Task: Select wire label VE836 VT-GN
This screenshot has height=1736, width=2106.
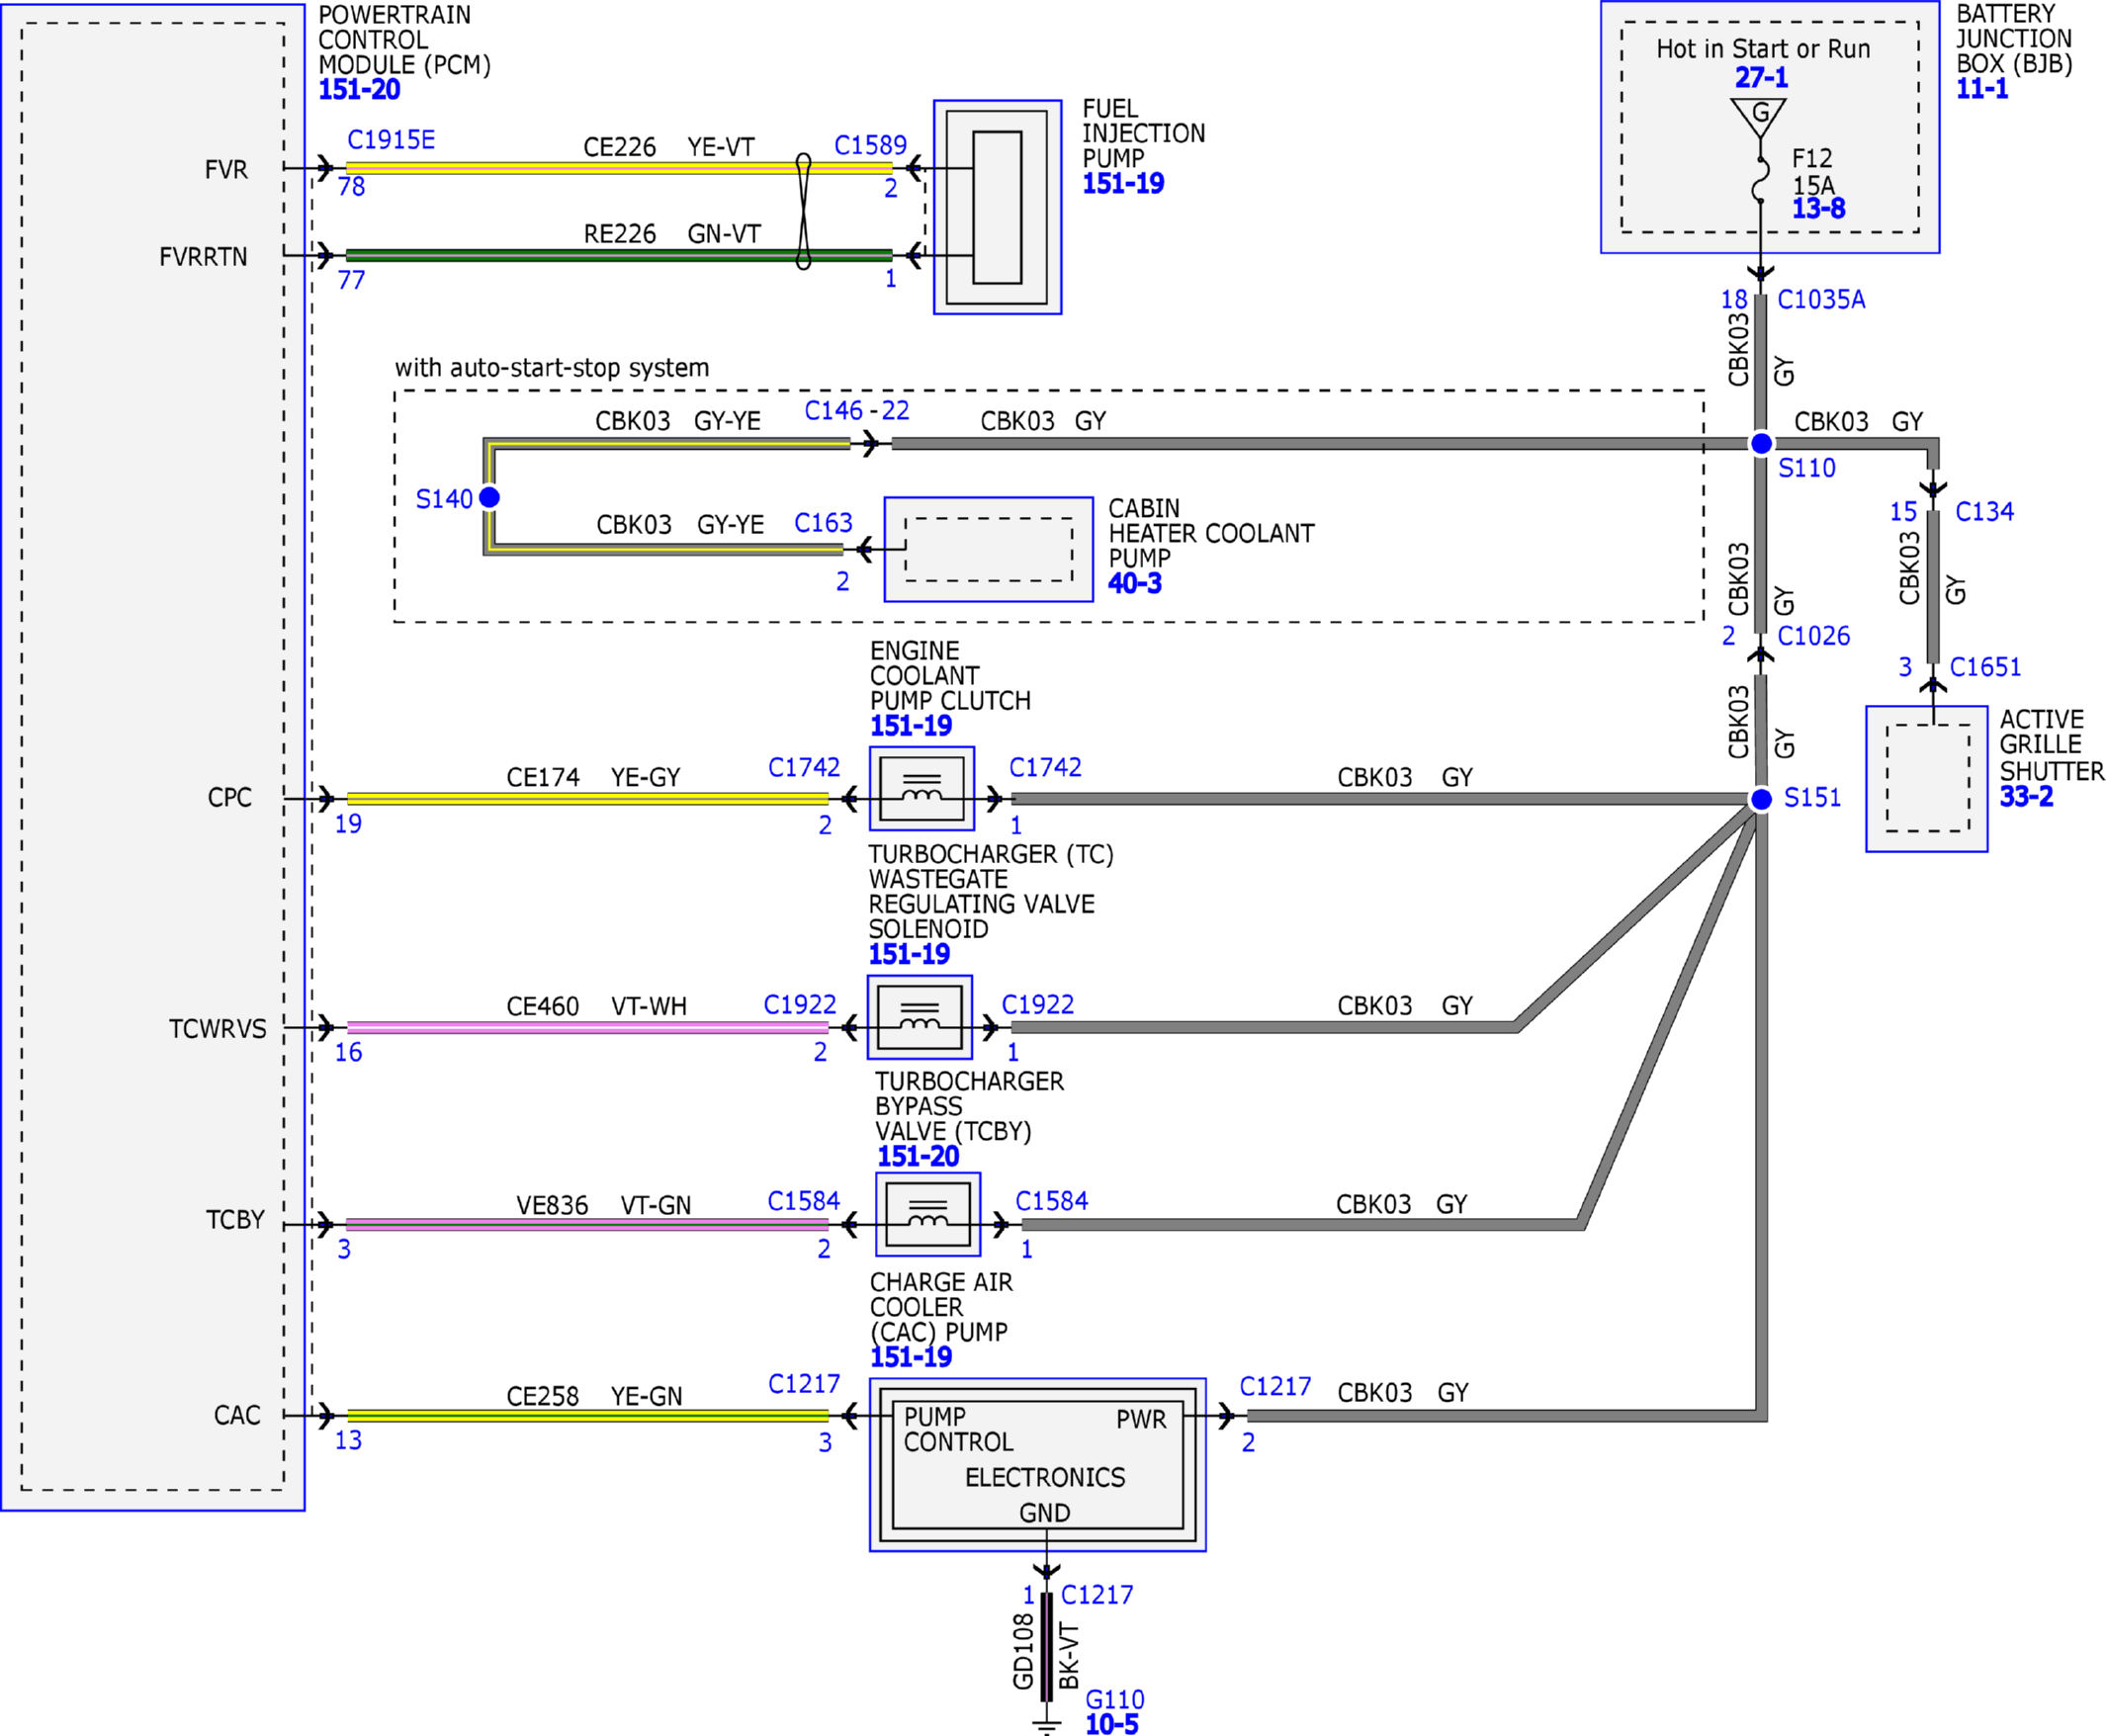Action: [x=604, y=1206]
